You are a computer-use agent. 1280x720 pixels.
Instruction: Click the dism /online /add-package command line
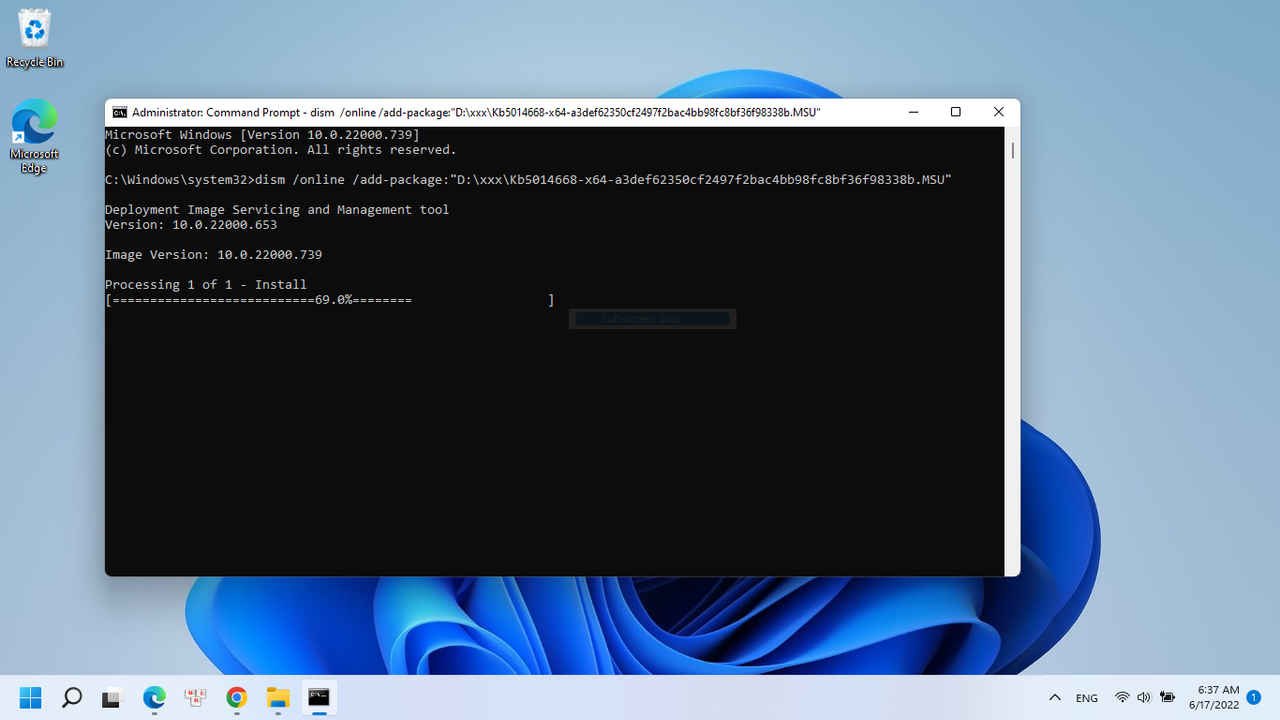tap(528, 180)
